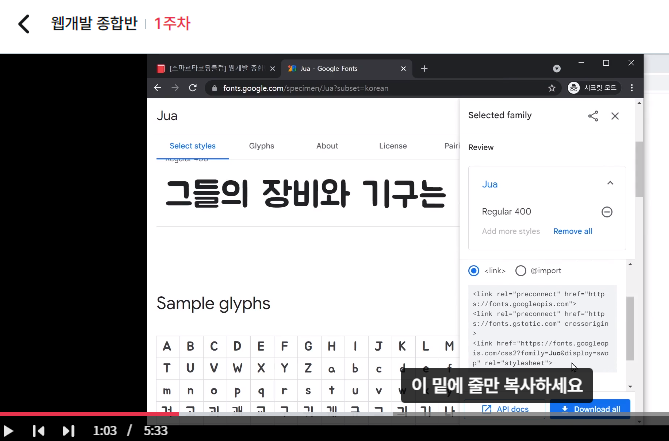Open the License tab
The height and width of the screenshot is (441, 669).
click(393, 146)
